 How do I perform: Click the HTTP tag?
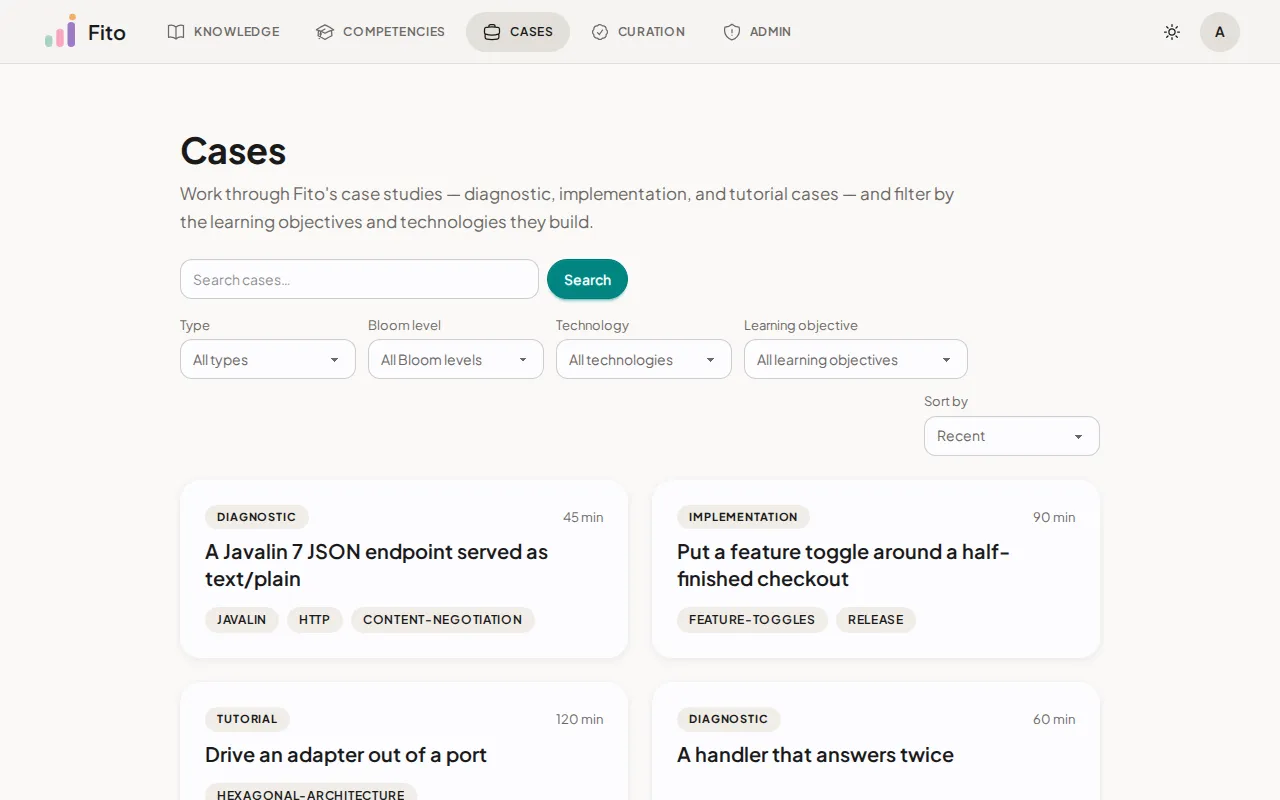[x=315, y=620]
